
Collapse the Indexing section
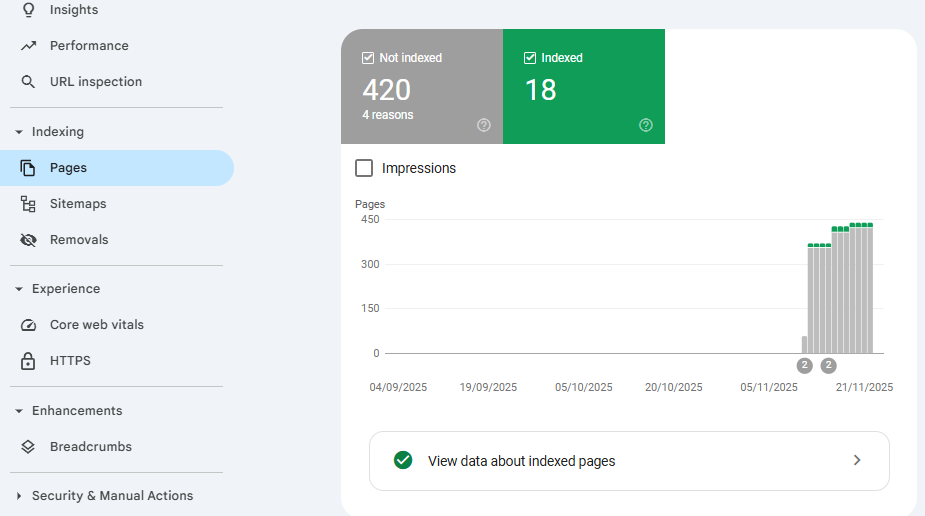(x=18, y=132)
